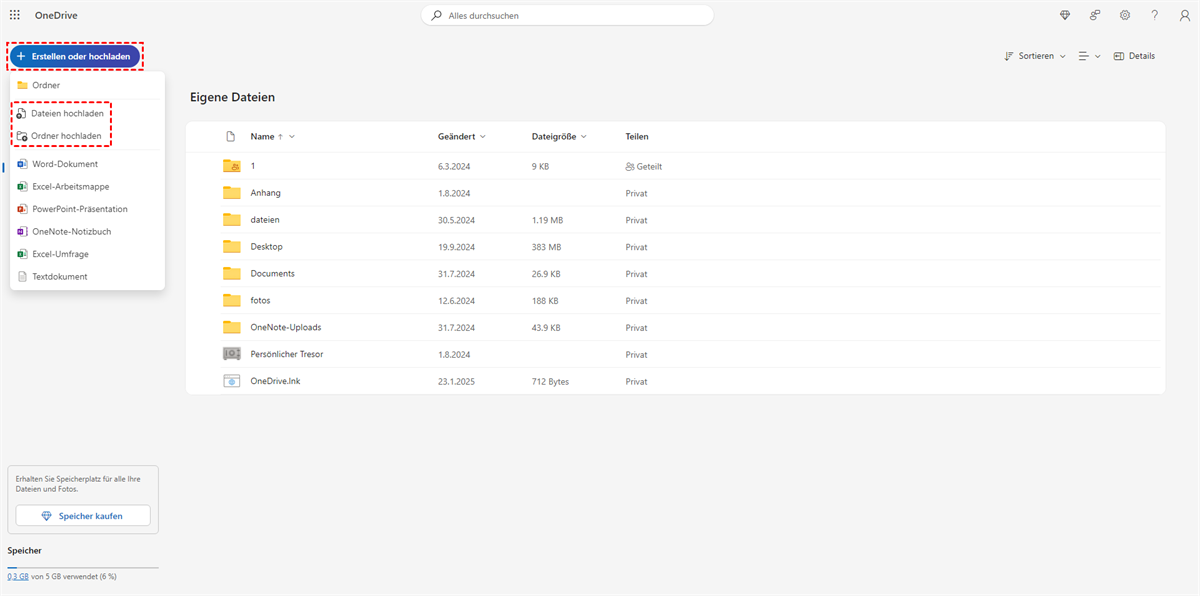Click the shared folder icon named 1
The width and height of the screenshot is (1200, 596).
click(232, 166)
